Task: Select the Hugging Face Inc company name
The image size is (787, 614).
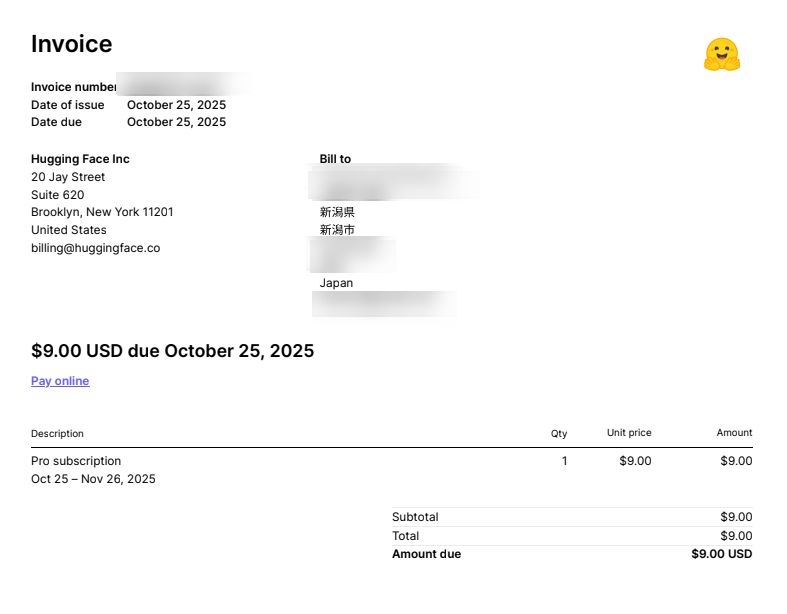Action: (80, 159)
